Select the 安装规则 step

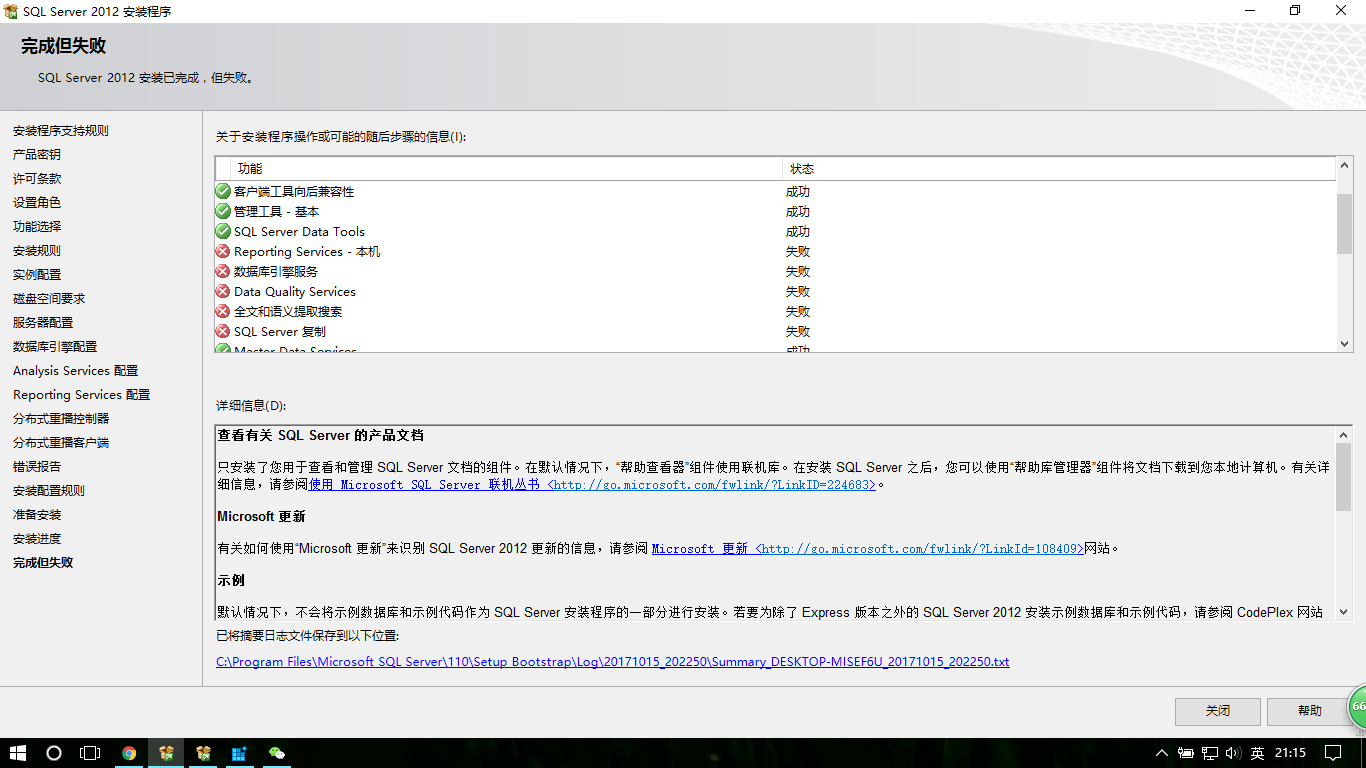pyautogui.click(x=37, y=251)
